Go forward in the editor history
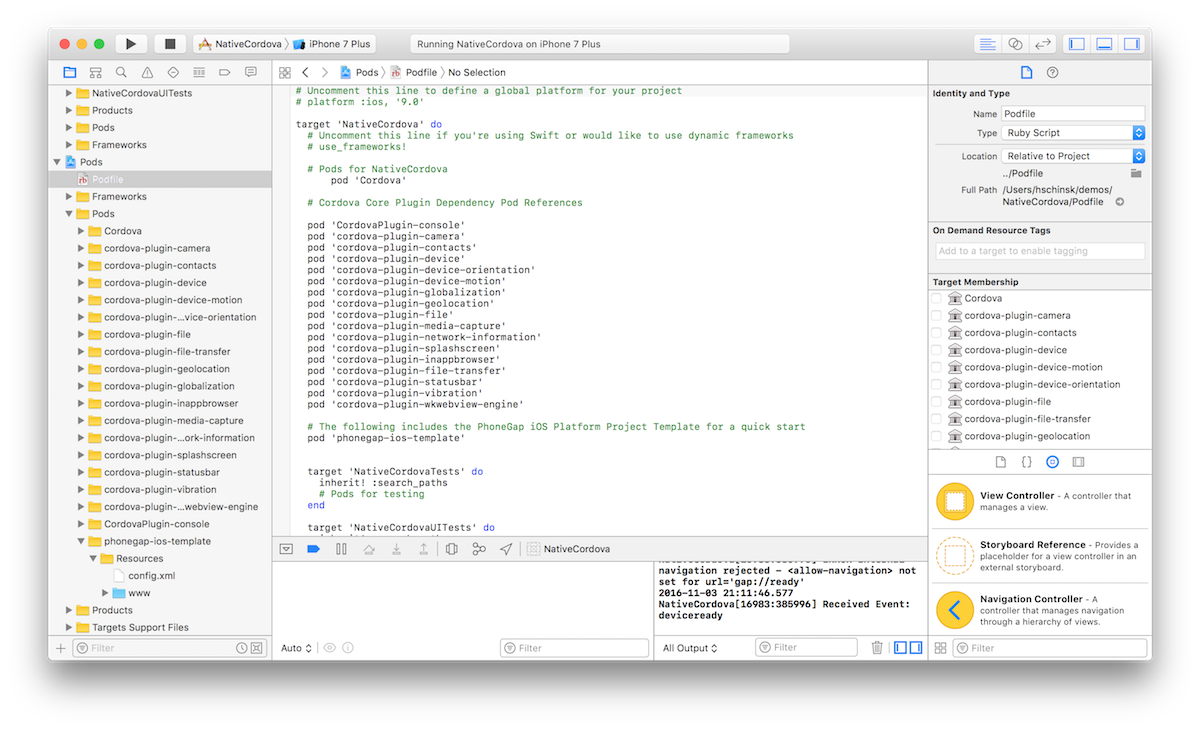This screenshot has height=729, width=1200. (x=325, y=72)
